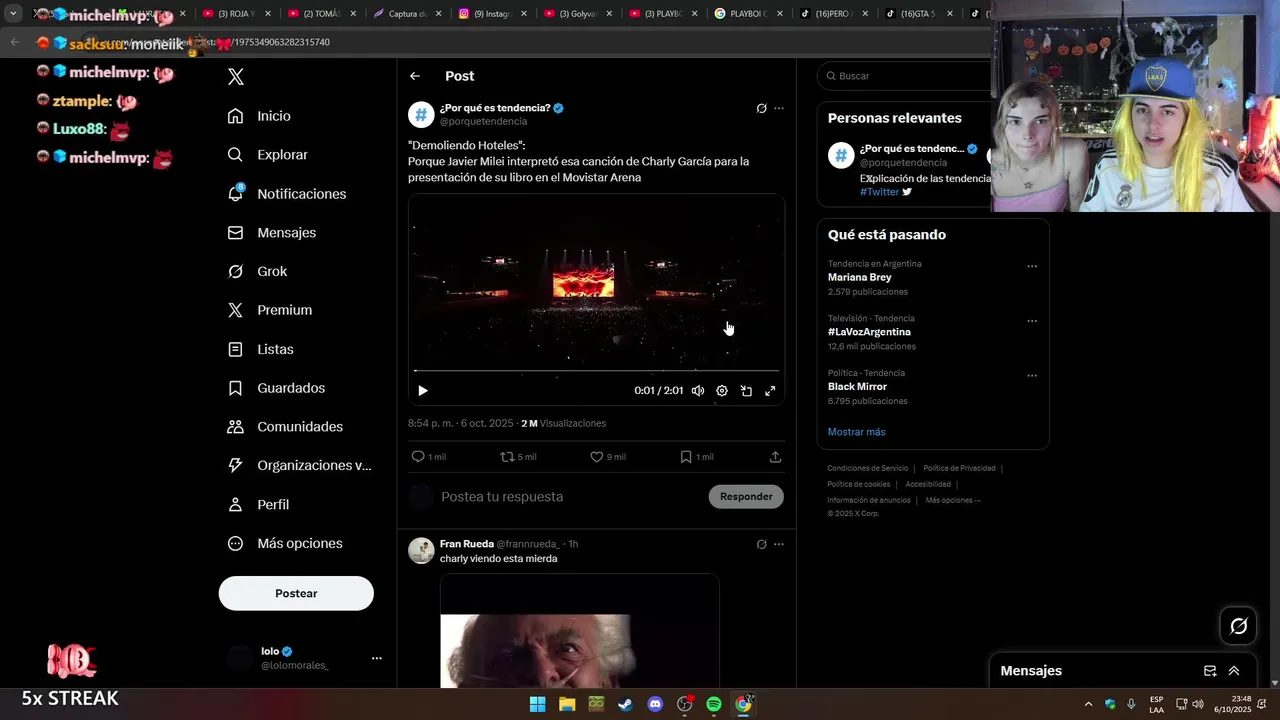This screenshot has height=720, width=1280.
Task: Toggle picture-in-picture on the video
Action: click(746, 391)
